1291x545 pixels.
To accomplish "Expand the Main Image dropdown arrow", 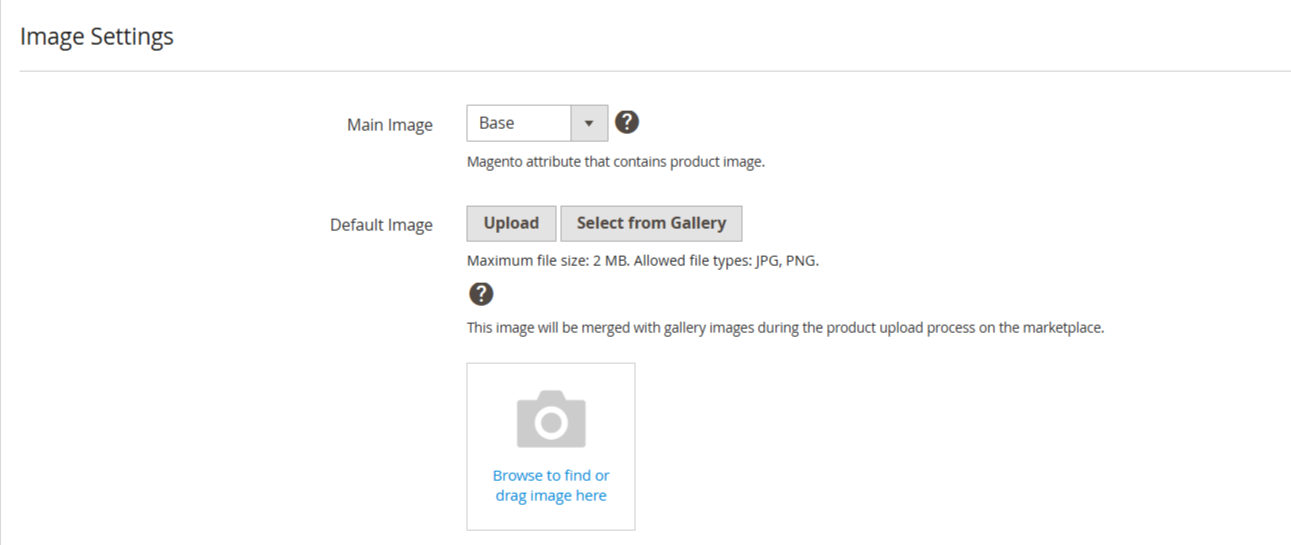I will coord(589,123).
